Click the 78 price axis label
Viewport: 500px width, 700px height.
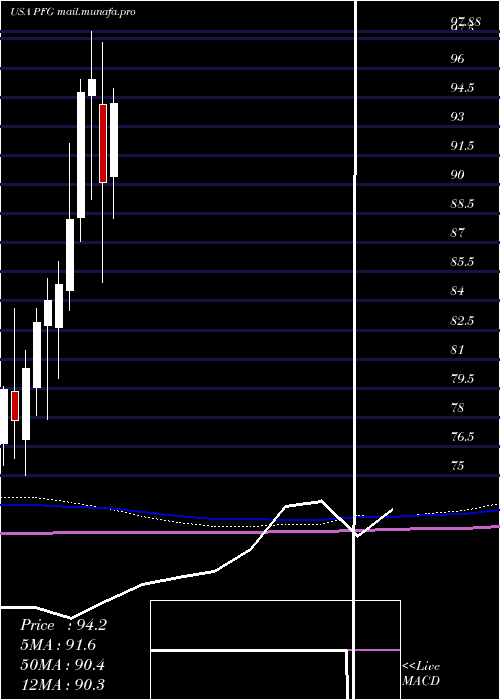[458, 408]
